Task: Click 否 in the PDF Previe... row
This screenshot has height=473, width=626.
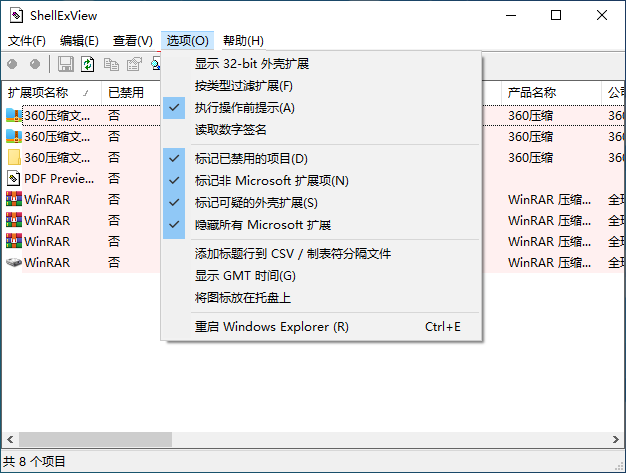Action: pos(114,178)
